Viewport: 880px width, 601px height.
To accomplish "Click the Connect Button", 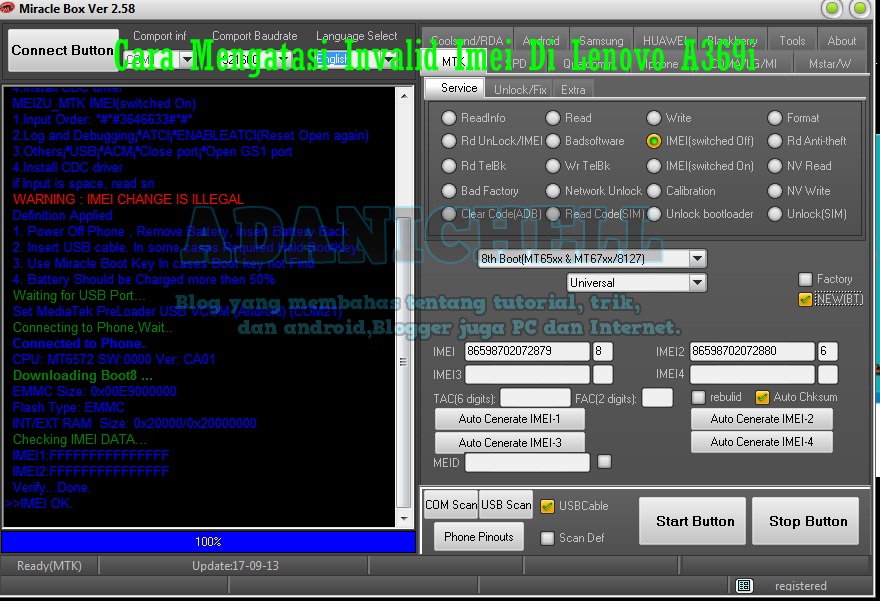I will 63,50.
